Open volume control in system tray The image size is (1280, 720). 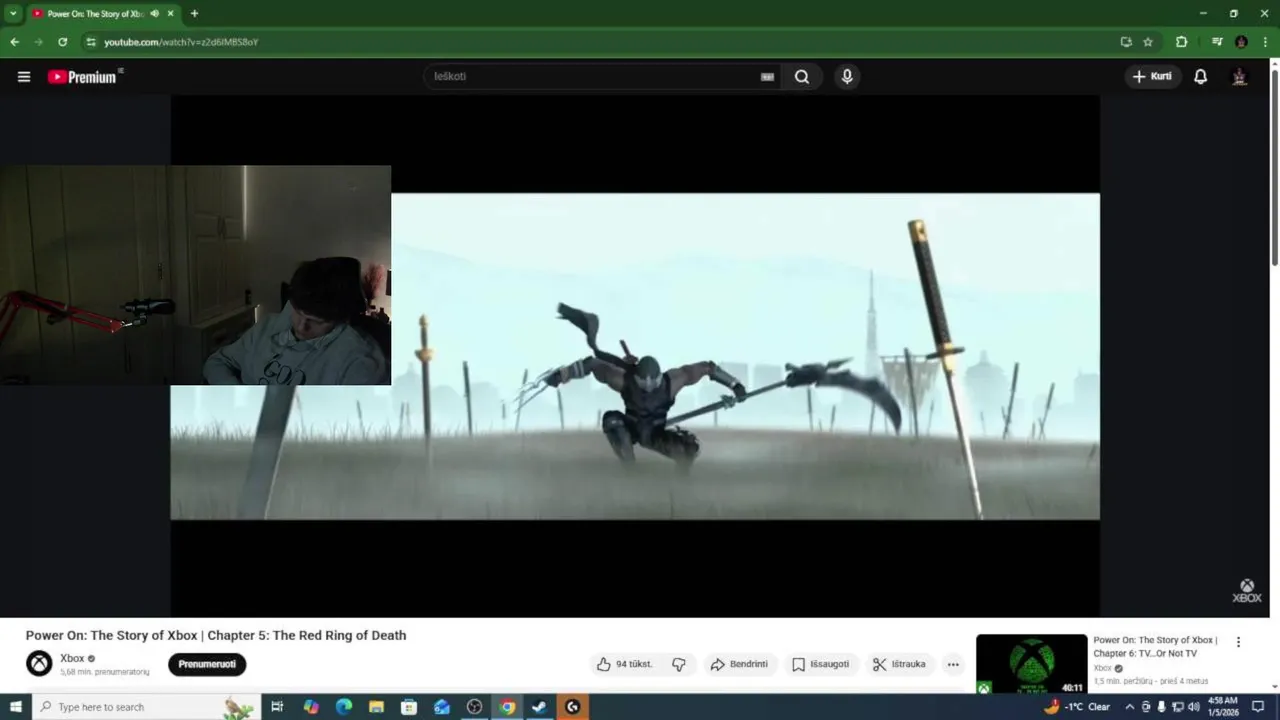coord(1193,707)
